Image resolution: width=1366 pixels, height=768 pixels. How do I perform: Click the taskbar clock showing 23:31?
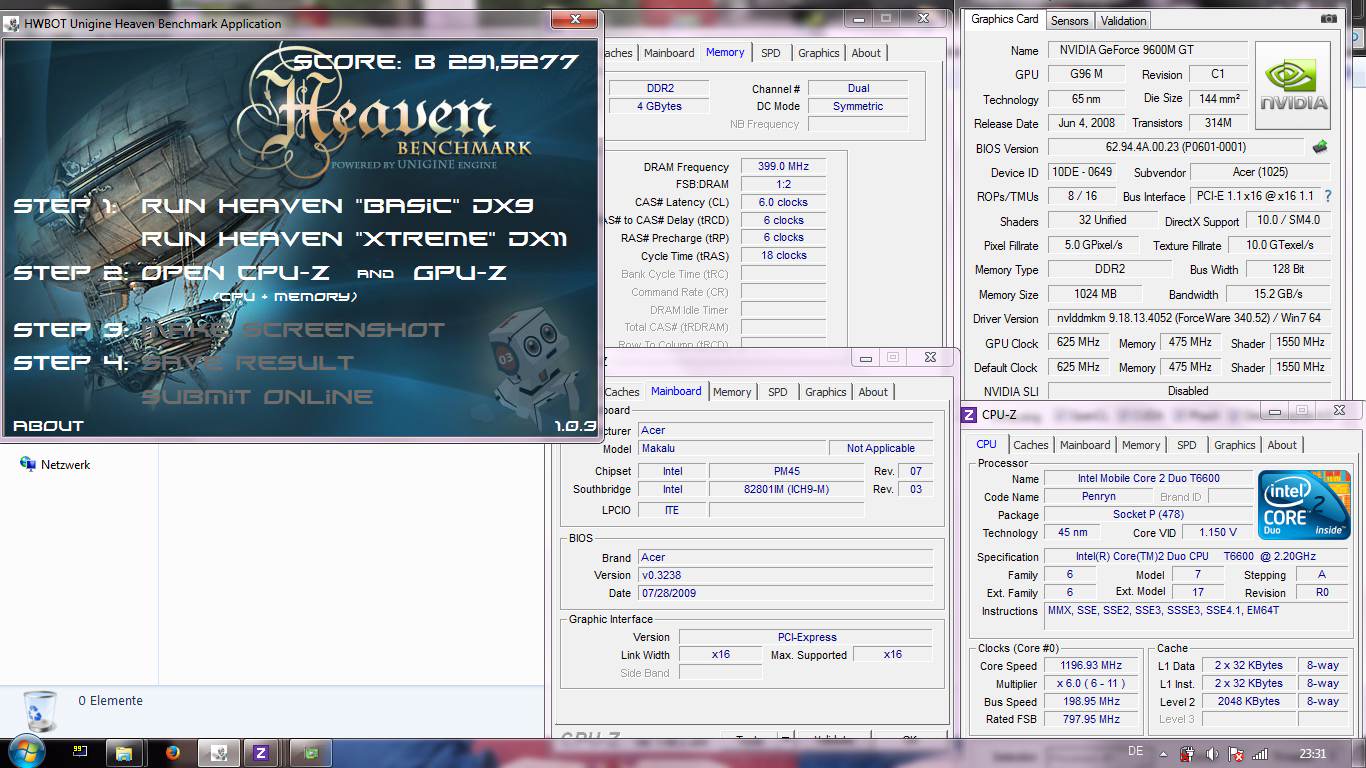[x=1313, y=753]
